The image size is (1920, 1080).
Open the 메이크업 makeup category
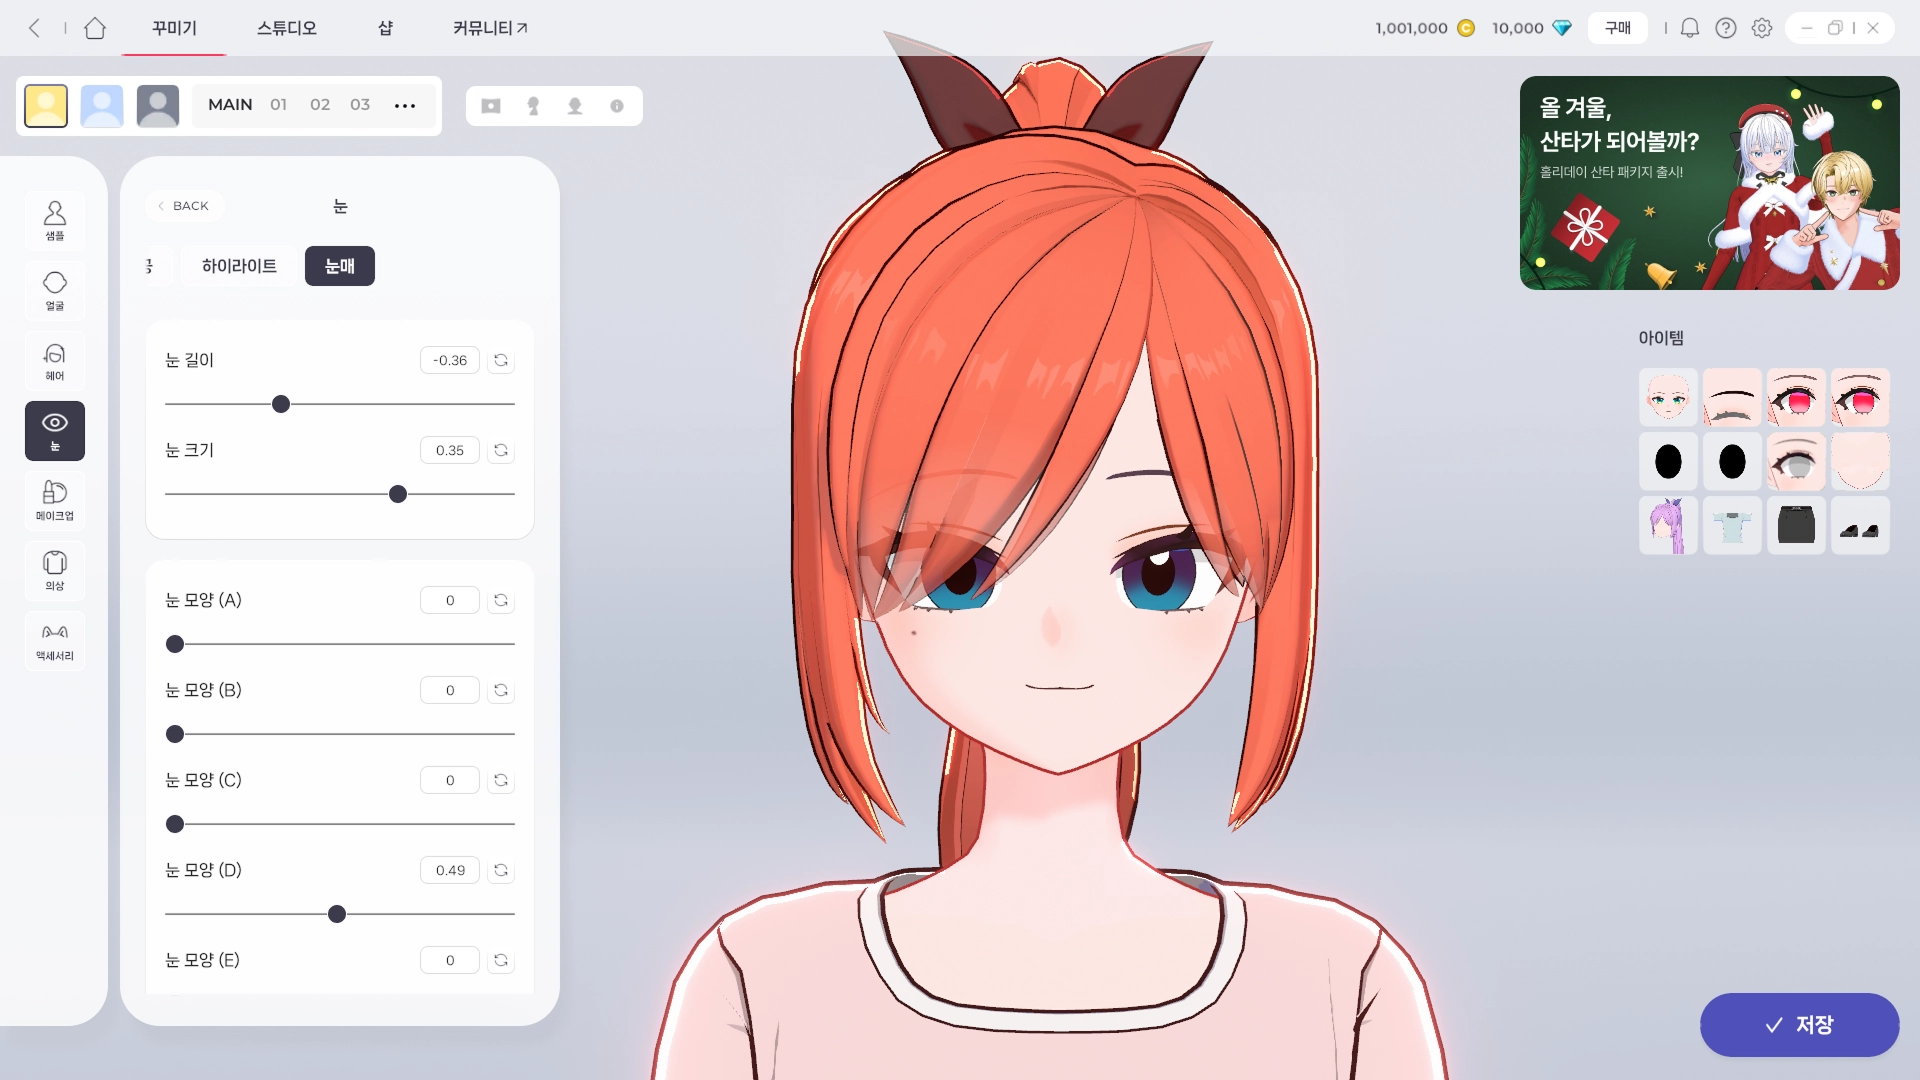(x=55, y=500)
